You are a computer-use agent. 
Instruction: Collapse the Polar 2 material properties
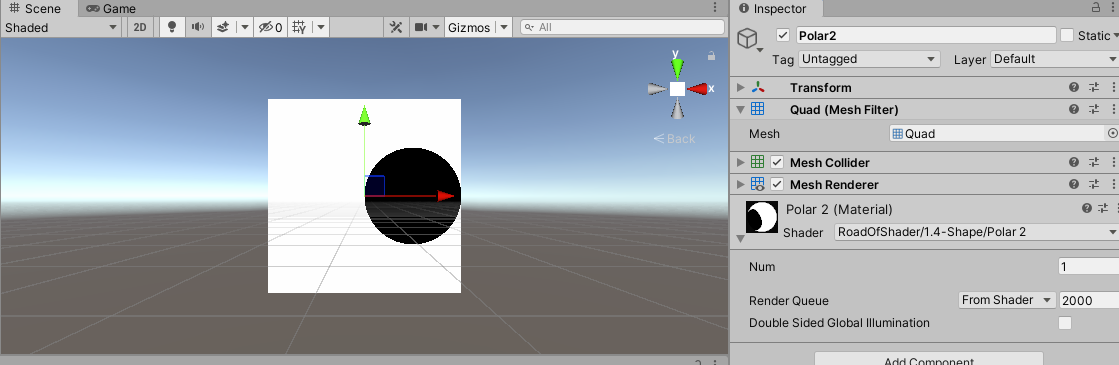point(741,239)
